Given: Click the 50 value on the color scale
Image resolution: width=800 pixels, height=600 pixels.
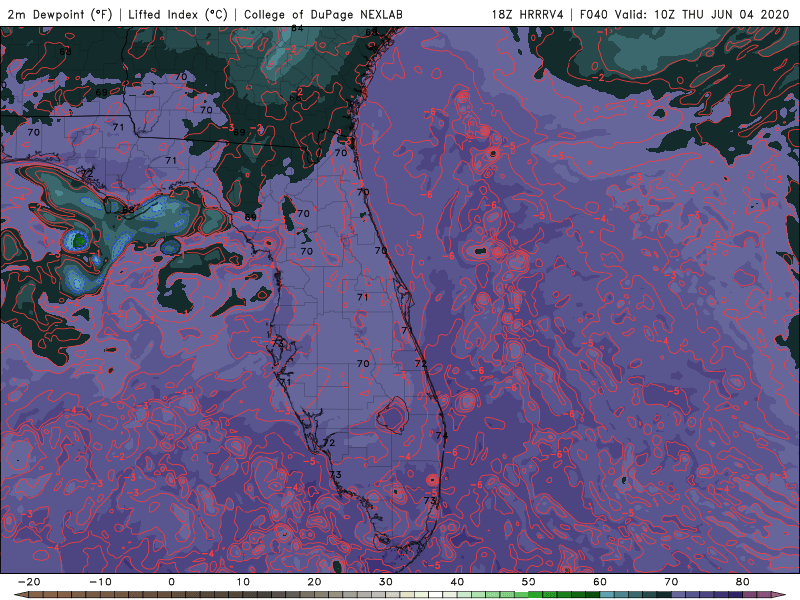Looking at the screenshot, I should coord(529,582).
